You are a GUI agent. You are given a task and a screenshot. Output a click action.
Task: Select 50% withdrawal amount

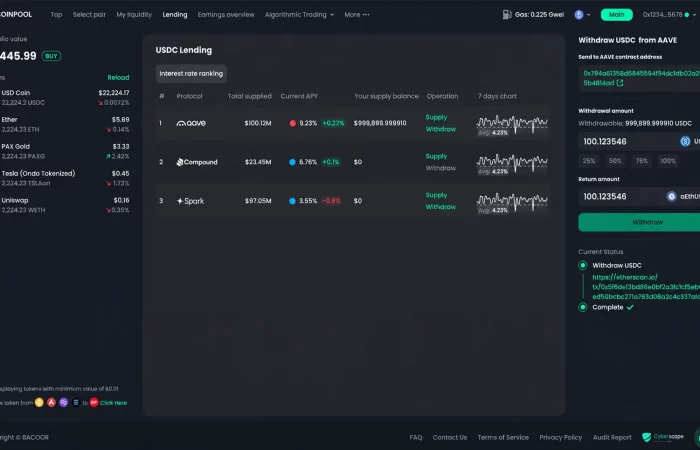615,161
